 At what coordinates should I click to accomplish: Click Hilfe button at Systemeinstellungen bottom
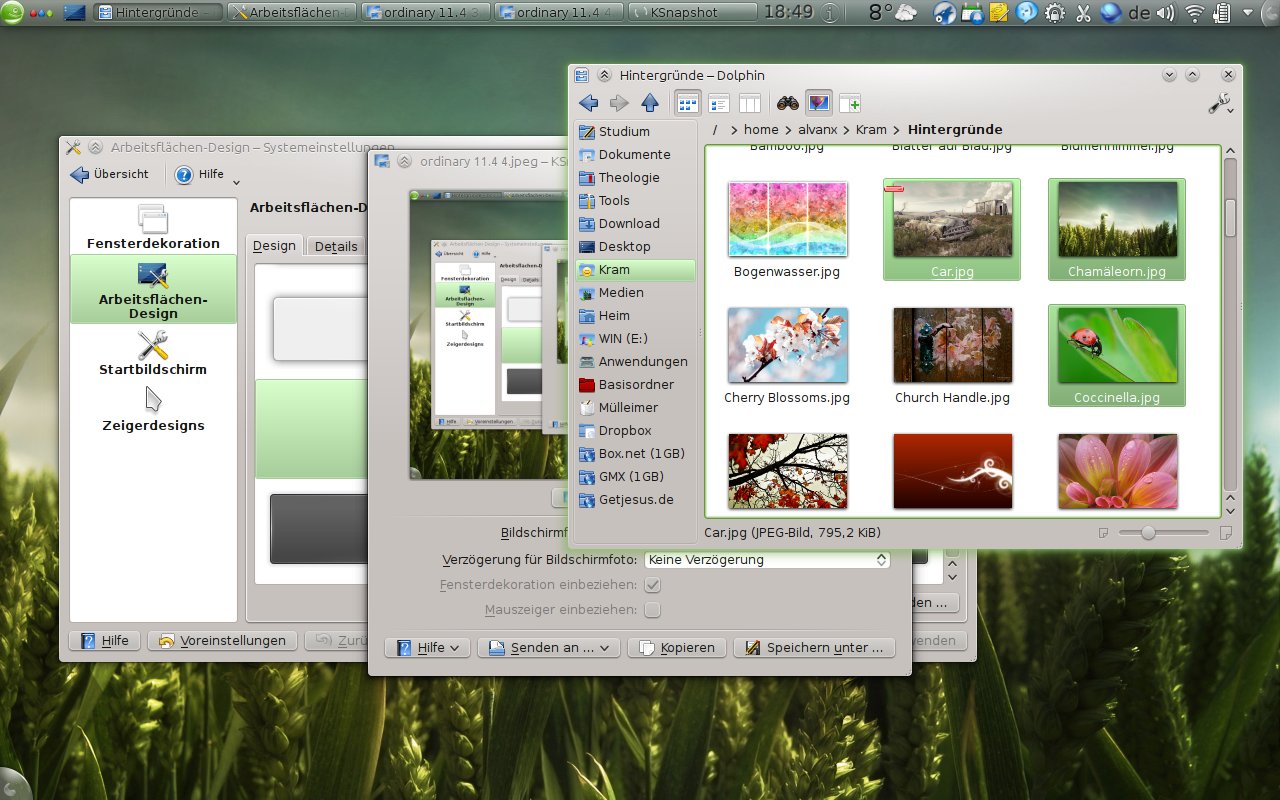(x=104, y=640)
